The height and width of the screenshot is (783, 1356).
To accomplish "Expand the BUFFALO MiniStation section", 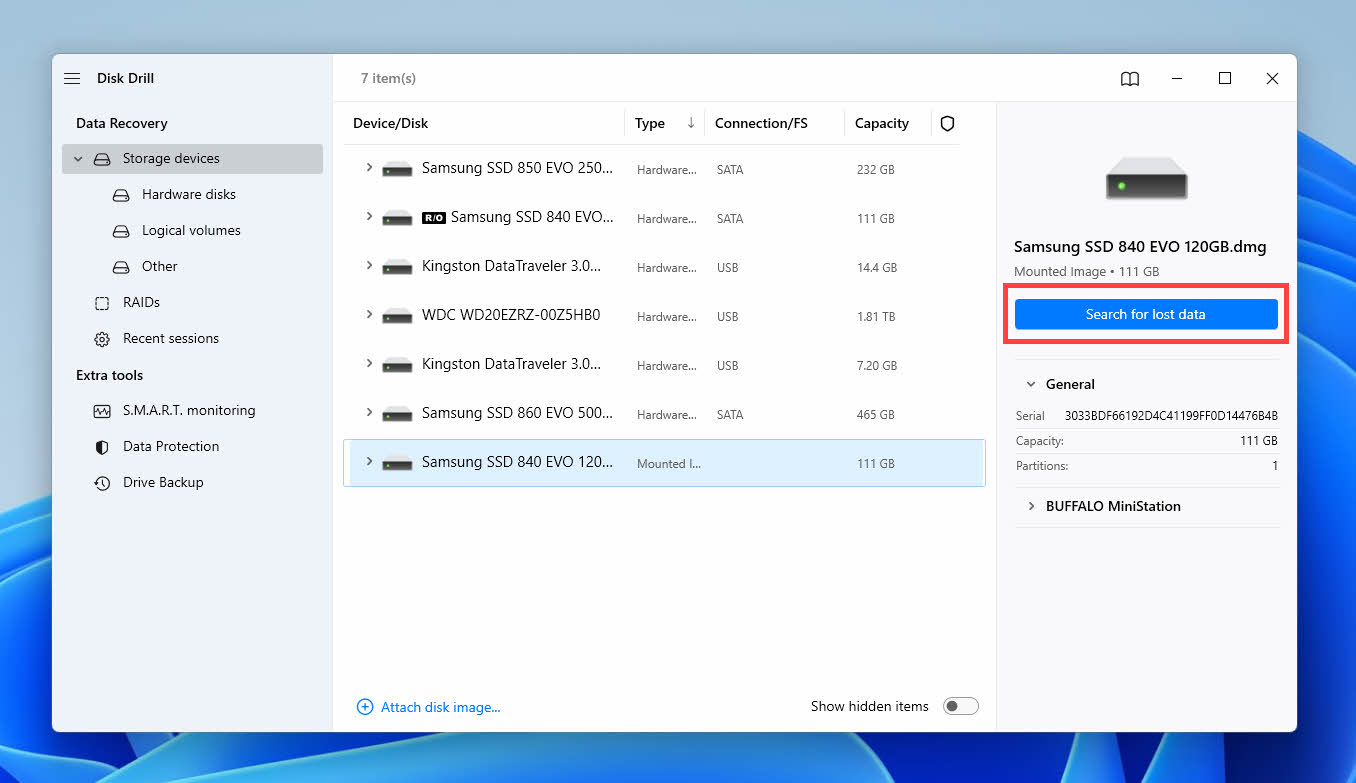I will pos(1031,506).
